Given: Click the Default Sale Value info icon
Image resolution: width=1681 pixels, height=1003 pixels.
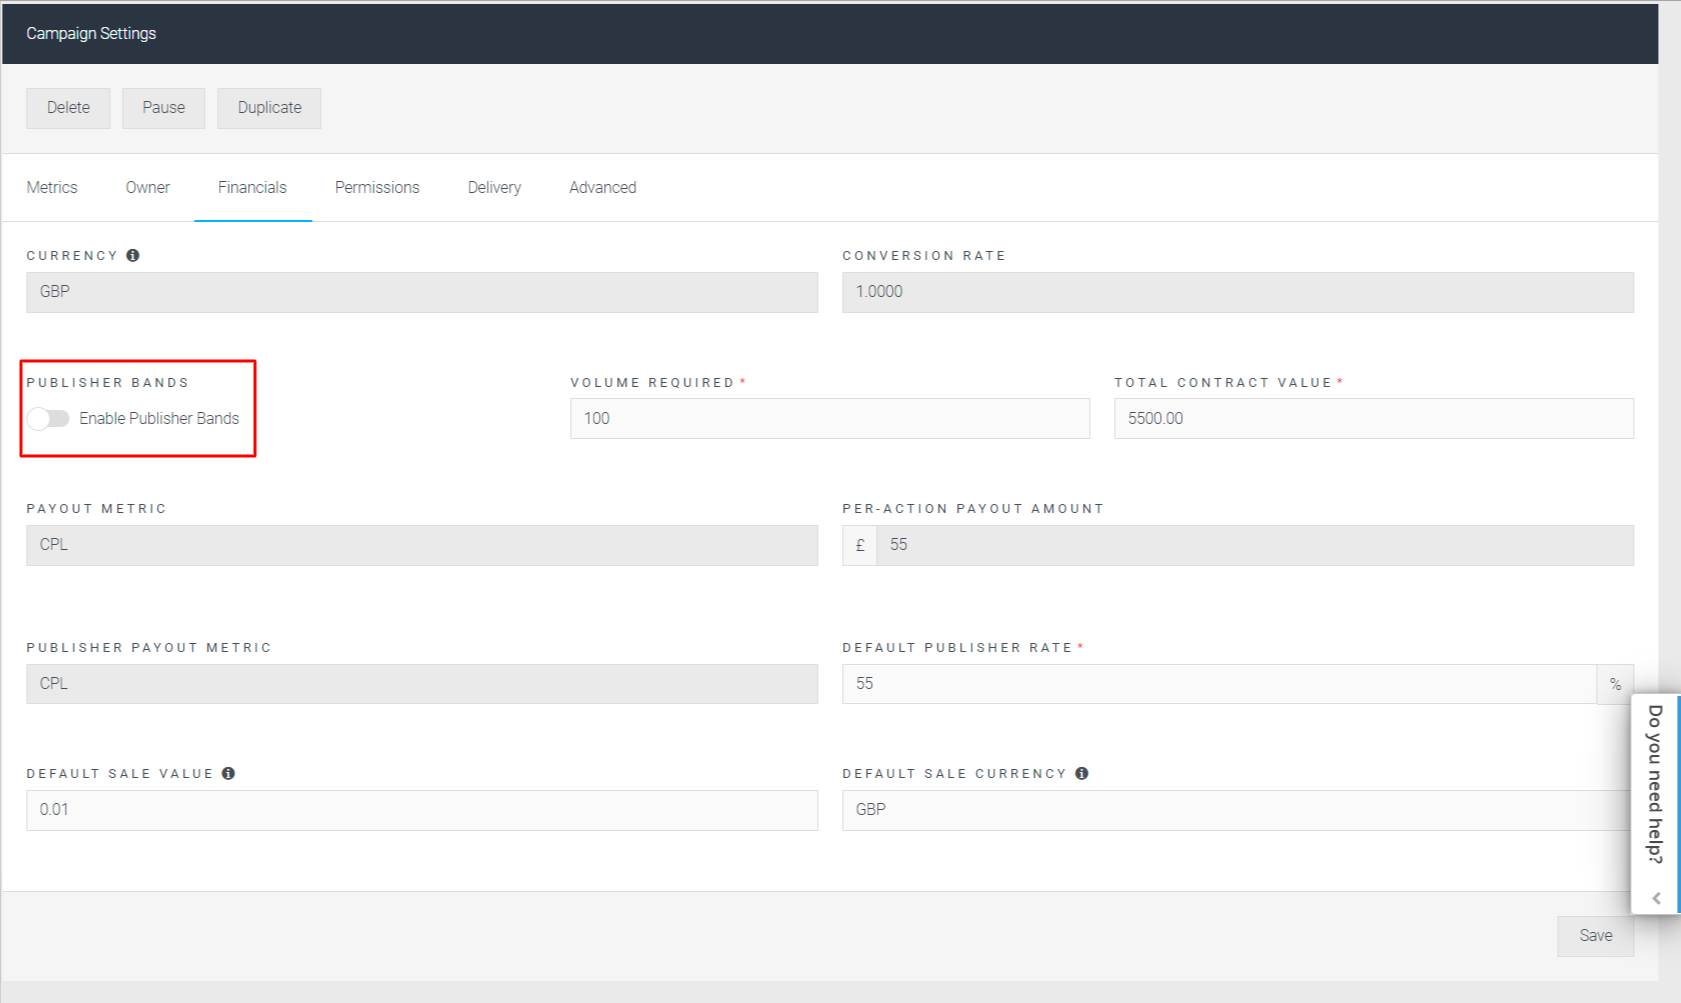Looking at the screenshot, I should 228,773.
